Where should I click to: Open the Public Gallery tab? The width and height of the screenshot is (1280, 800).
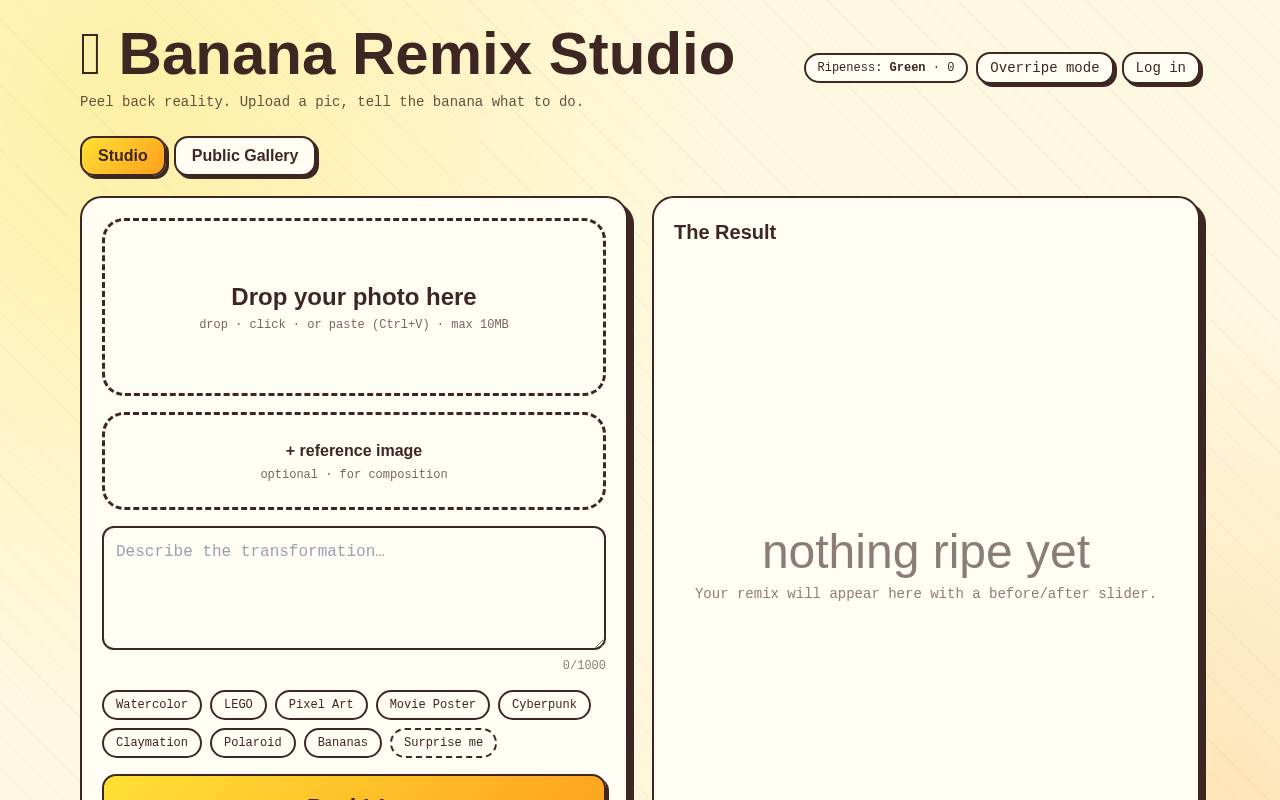pos(245,156)
